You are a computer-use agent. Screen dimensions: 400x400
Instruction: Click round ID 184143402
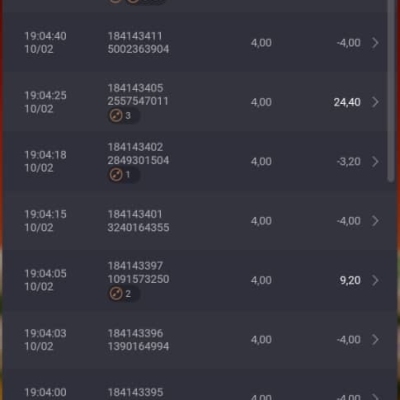(135, 147)
